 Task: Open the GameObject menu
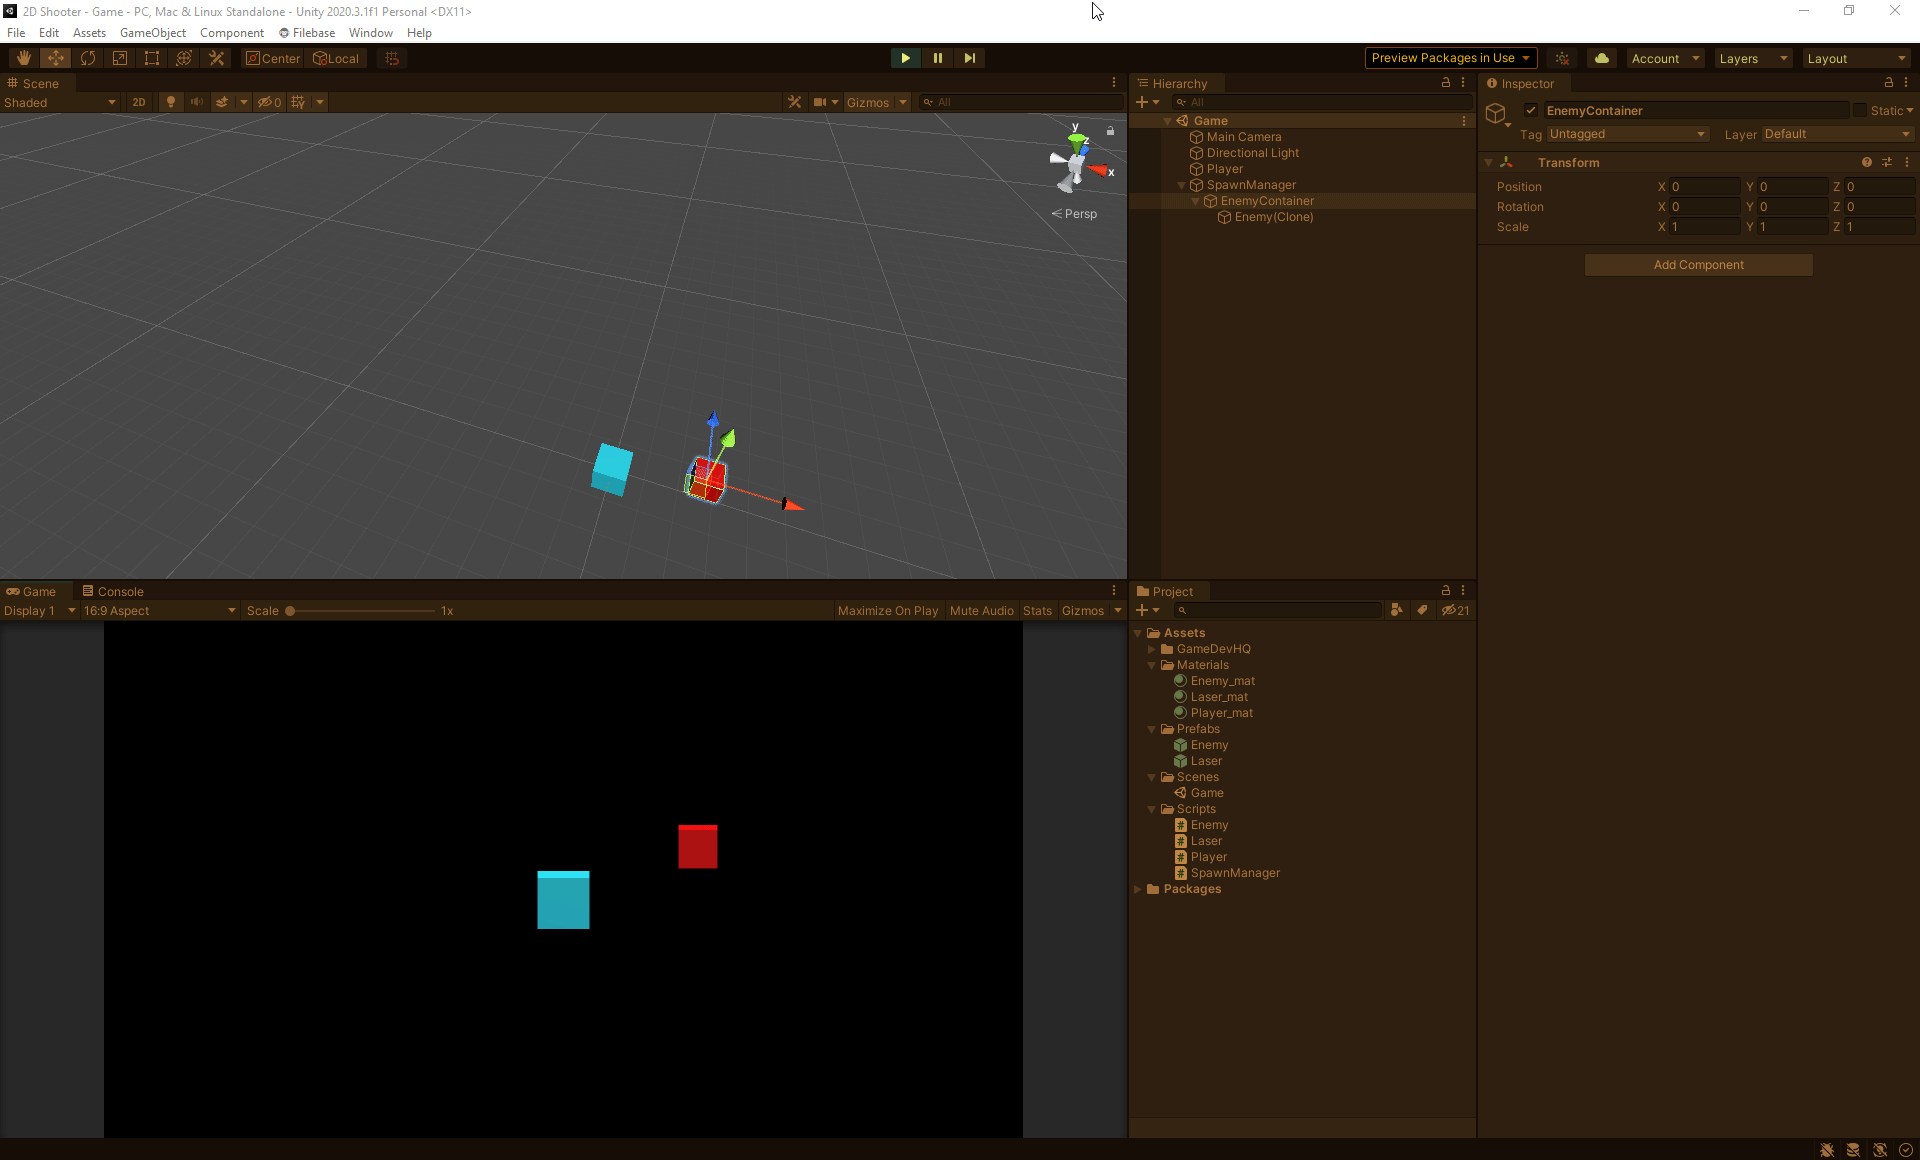point(153,33)
